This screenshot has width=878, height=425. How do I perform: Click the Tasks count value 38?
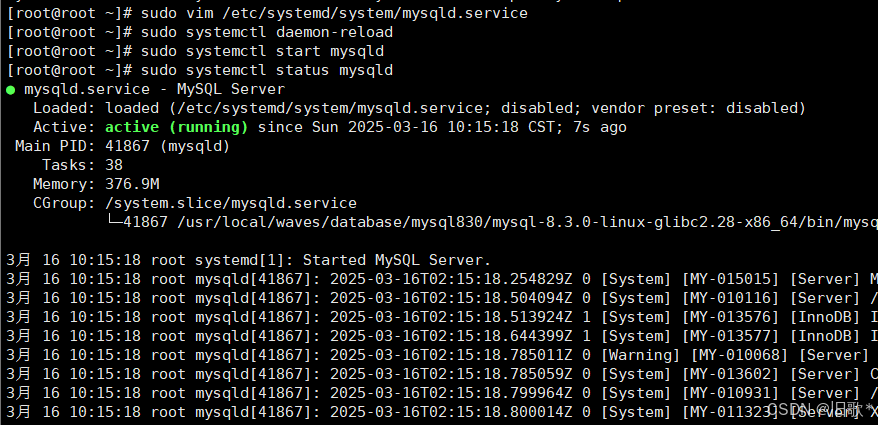(x=114, y=165)
